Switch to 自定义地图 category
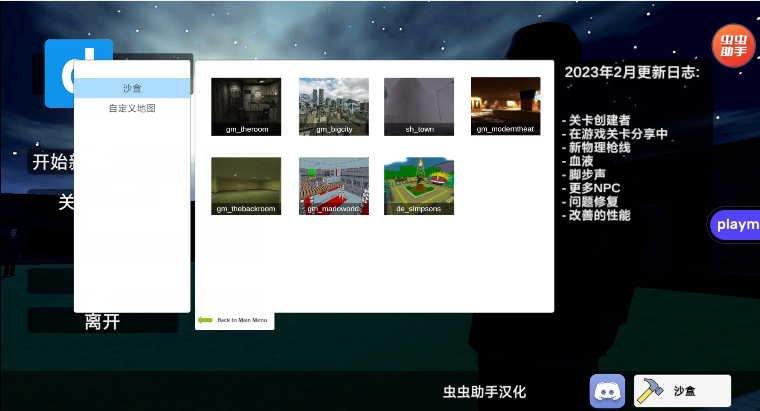760x411 pixels. click(x=132, y=108)
